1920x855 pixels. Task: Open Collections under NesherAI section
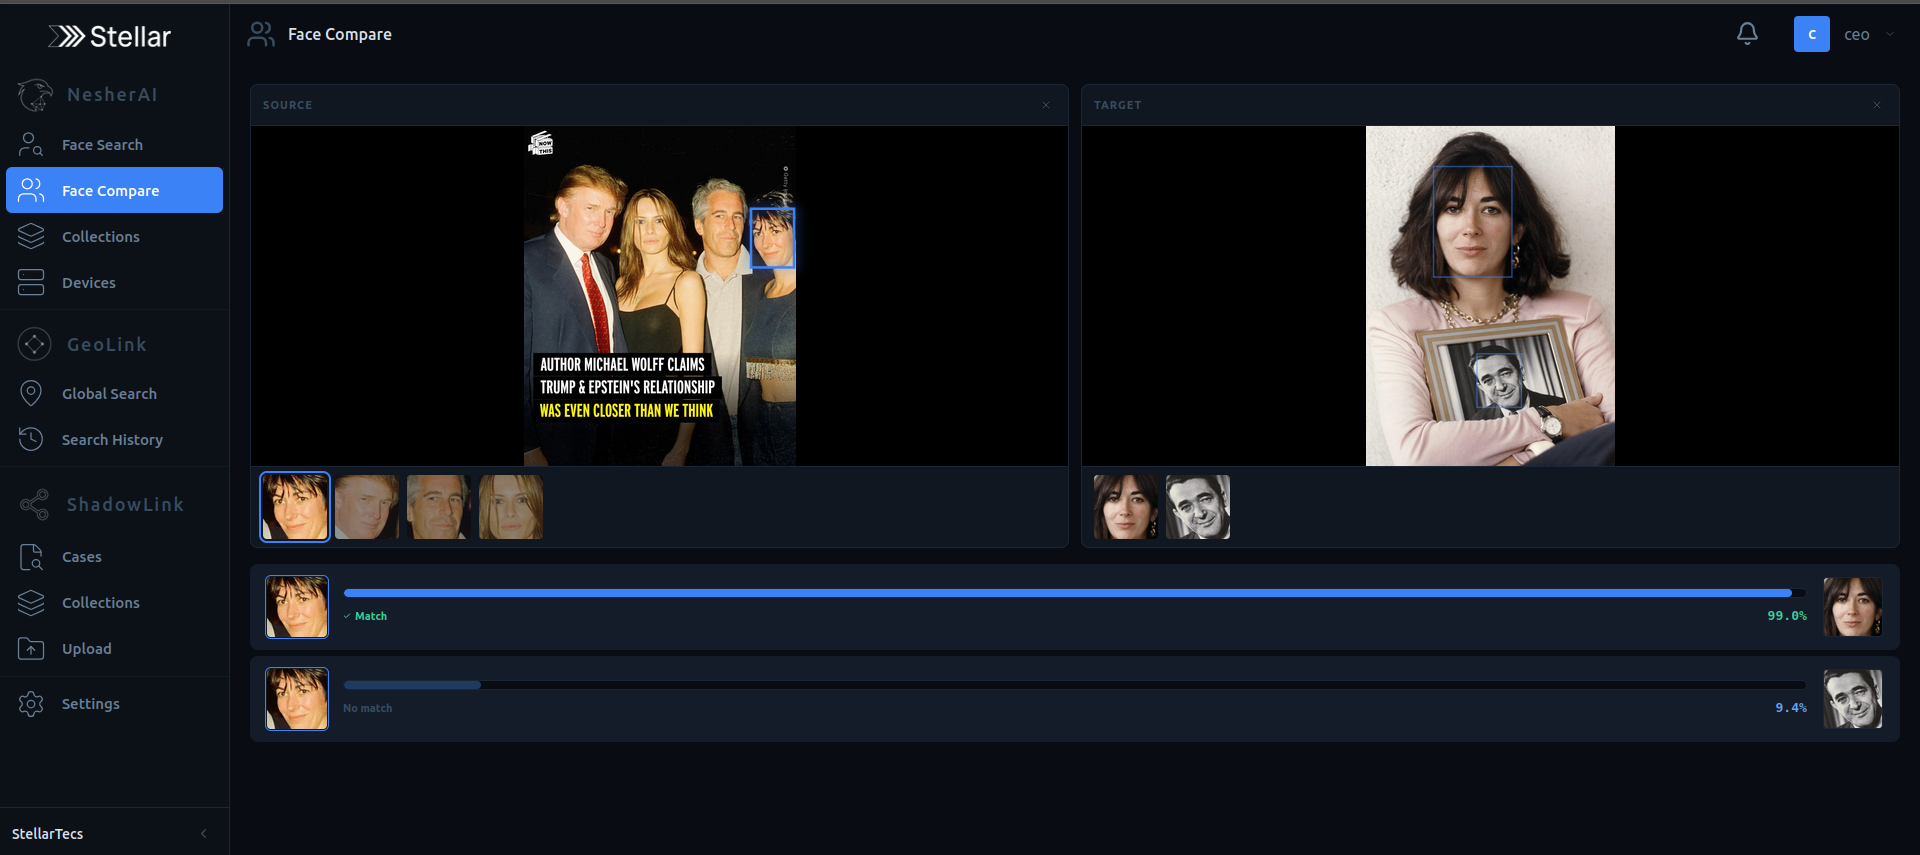coord(100,237)
